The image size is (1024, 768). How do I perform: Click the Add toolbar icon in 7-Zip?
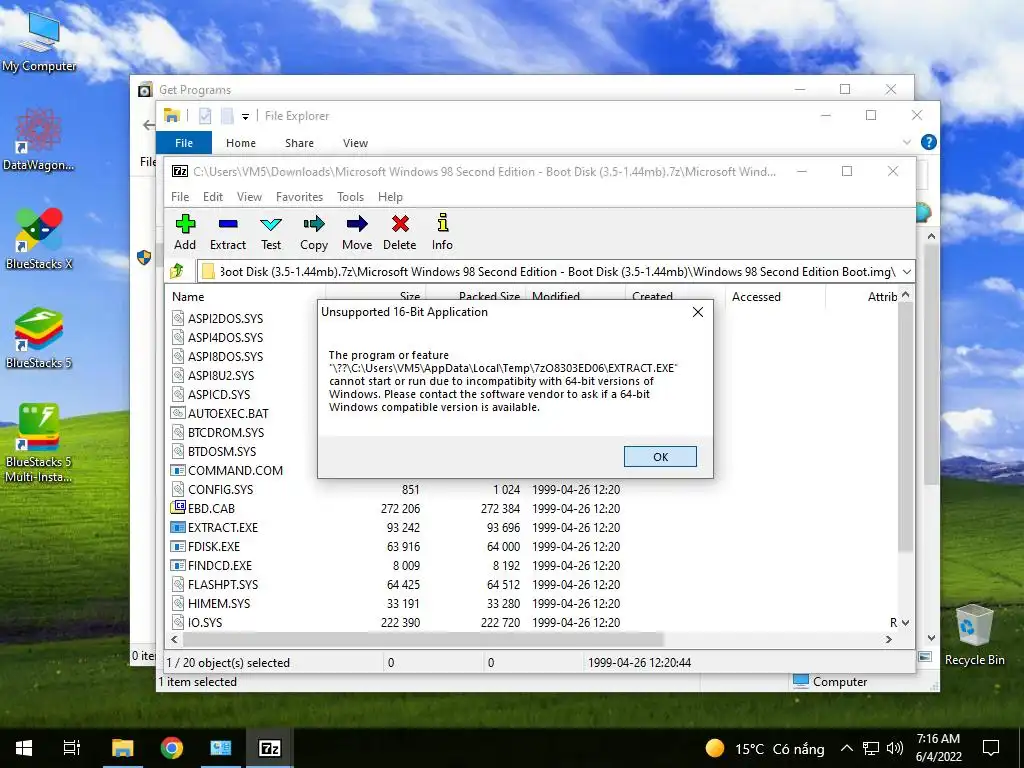tap(185, 232)
